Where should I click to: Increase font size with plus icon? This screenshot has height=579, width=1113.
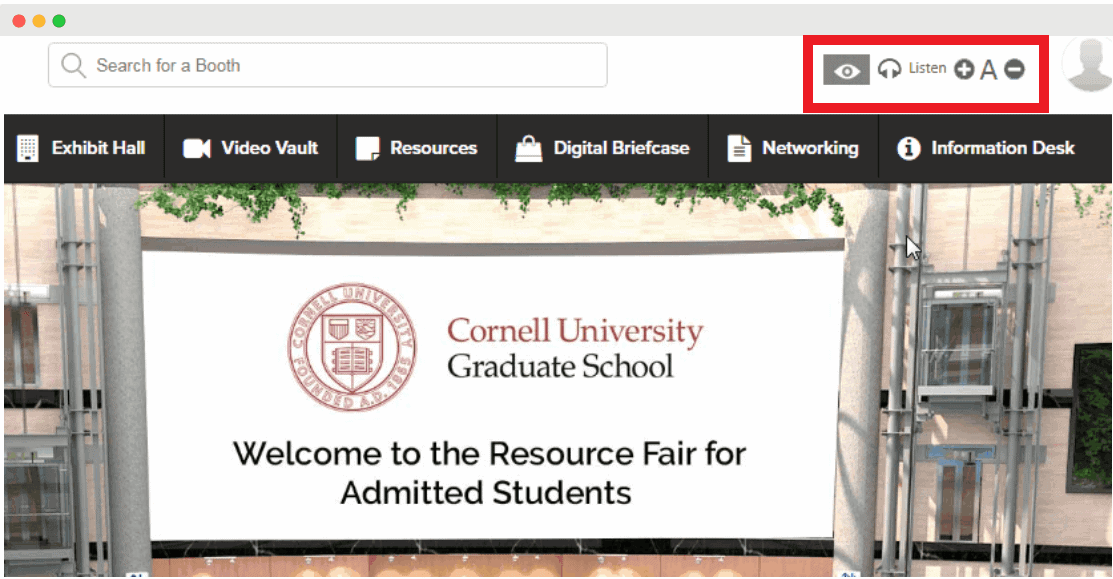tap(964, 69)
